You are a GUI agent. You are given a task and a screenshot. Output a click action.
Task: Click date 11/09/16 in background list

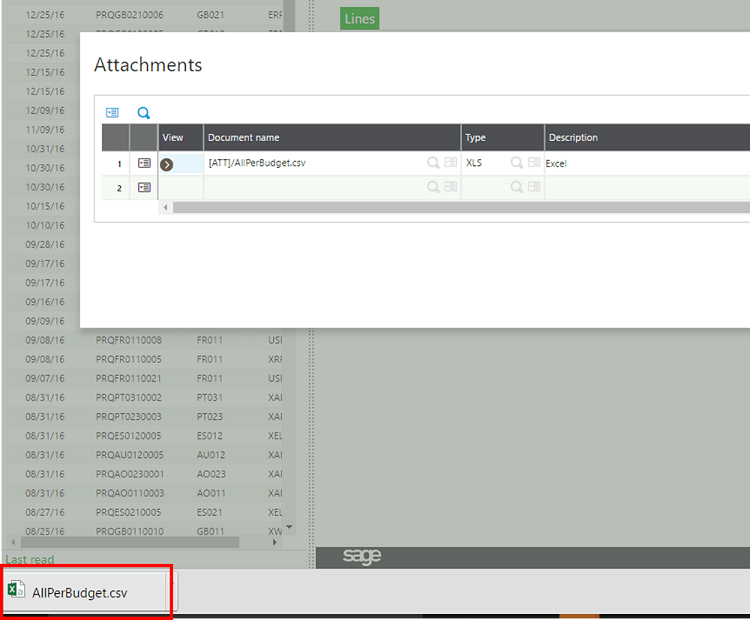pyautogui.click(x=45, y=130)
